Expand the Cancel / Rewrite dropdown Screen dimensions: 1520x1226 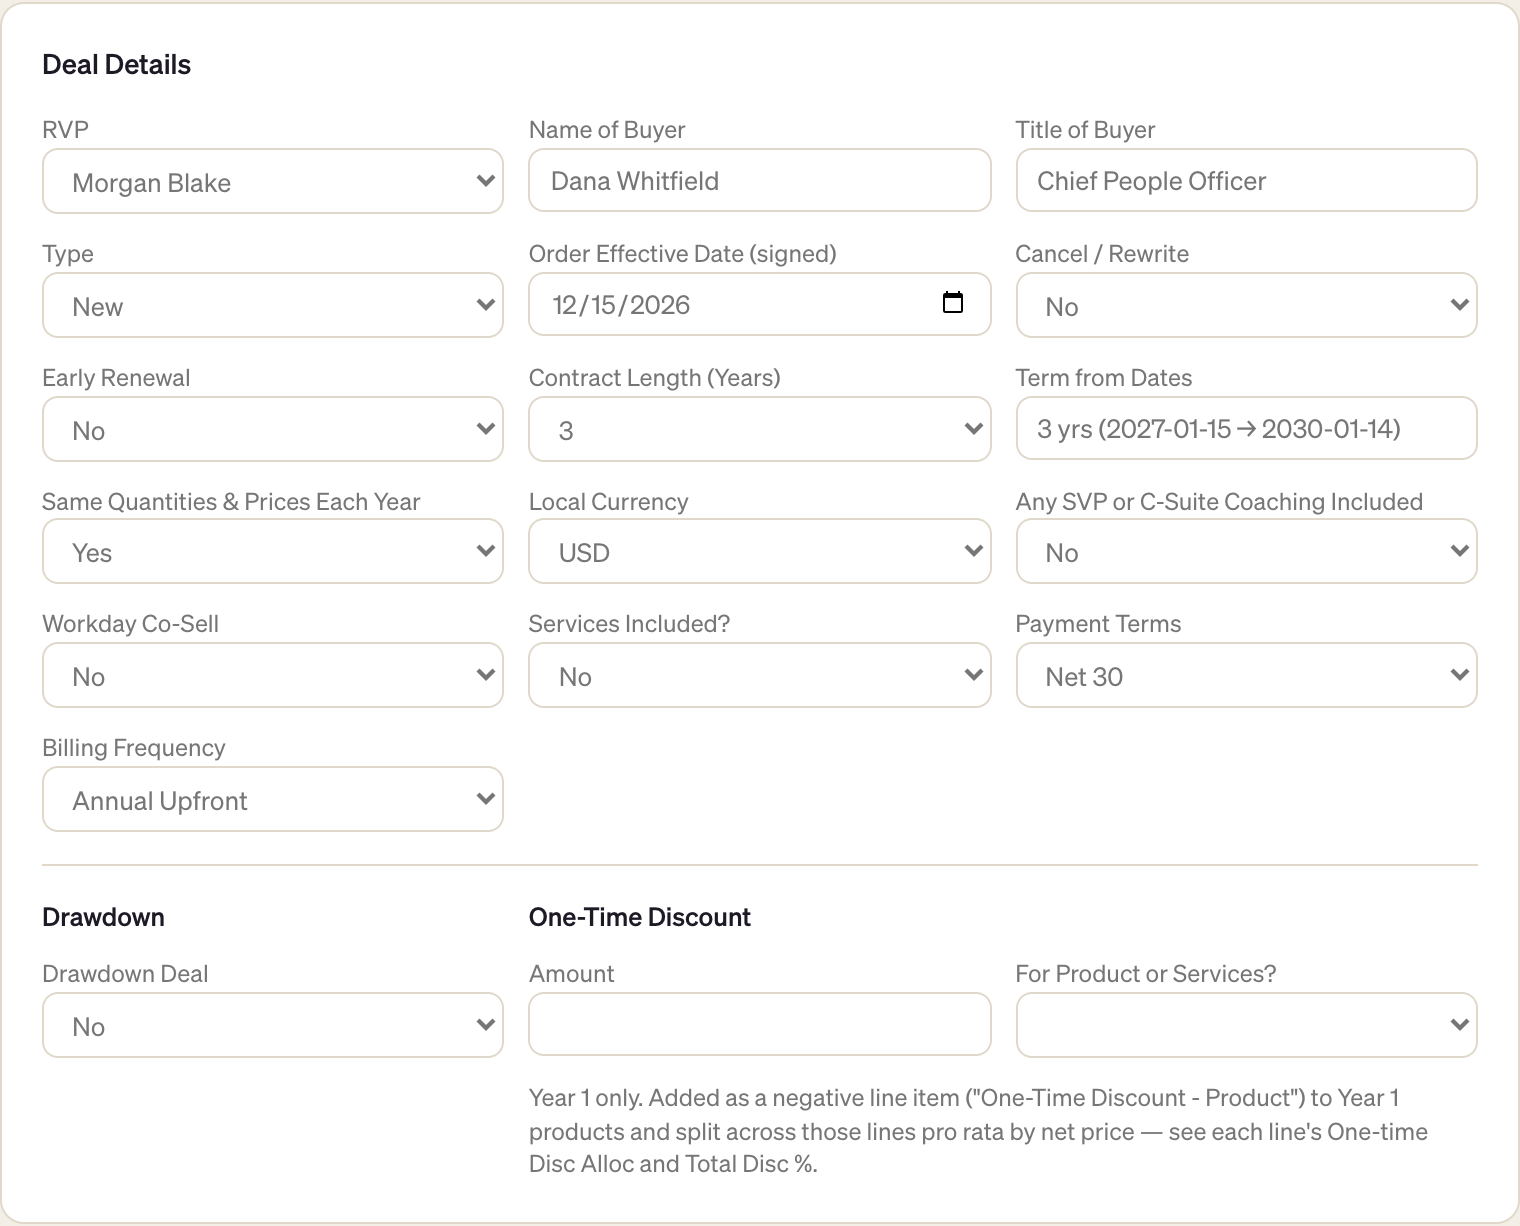pyautogui.click(x=1246, y=305)
